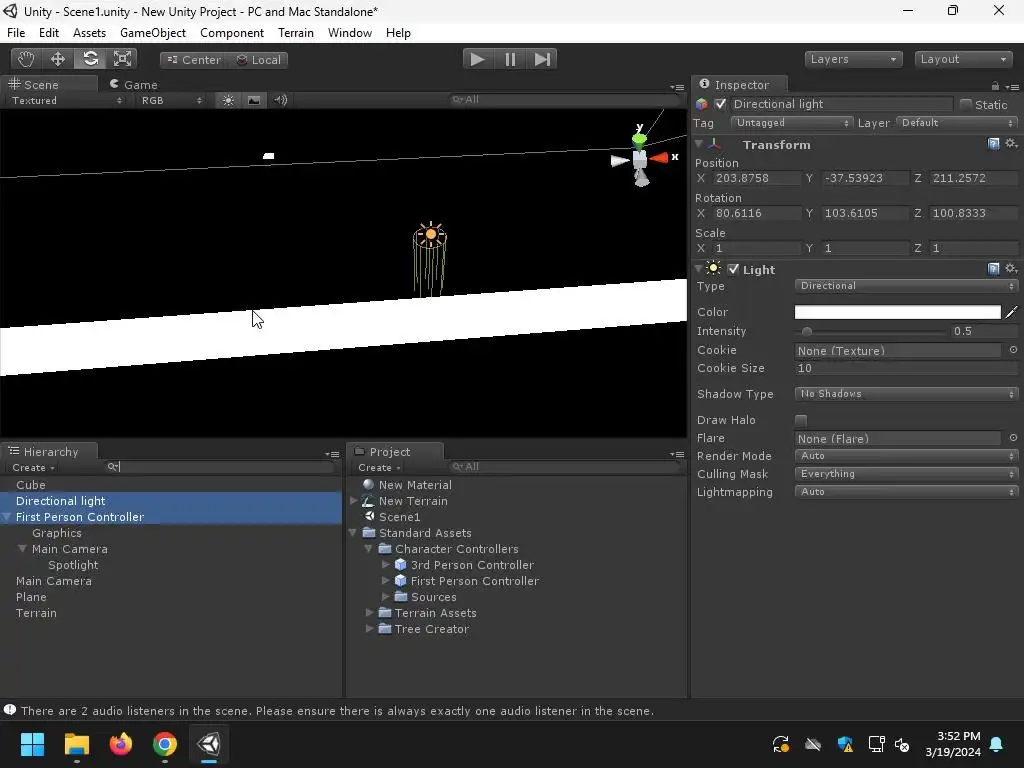Toggle Directional light active checkbox
The image size is (1024, 768).
click(x=720, y=104)
